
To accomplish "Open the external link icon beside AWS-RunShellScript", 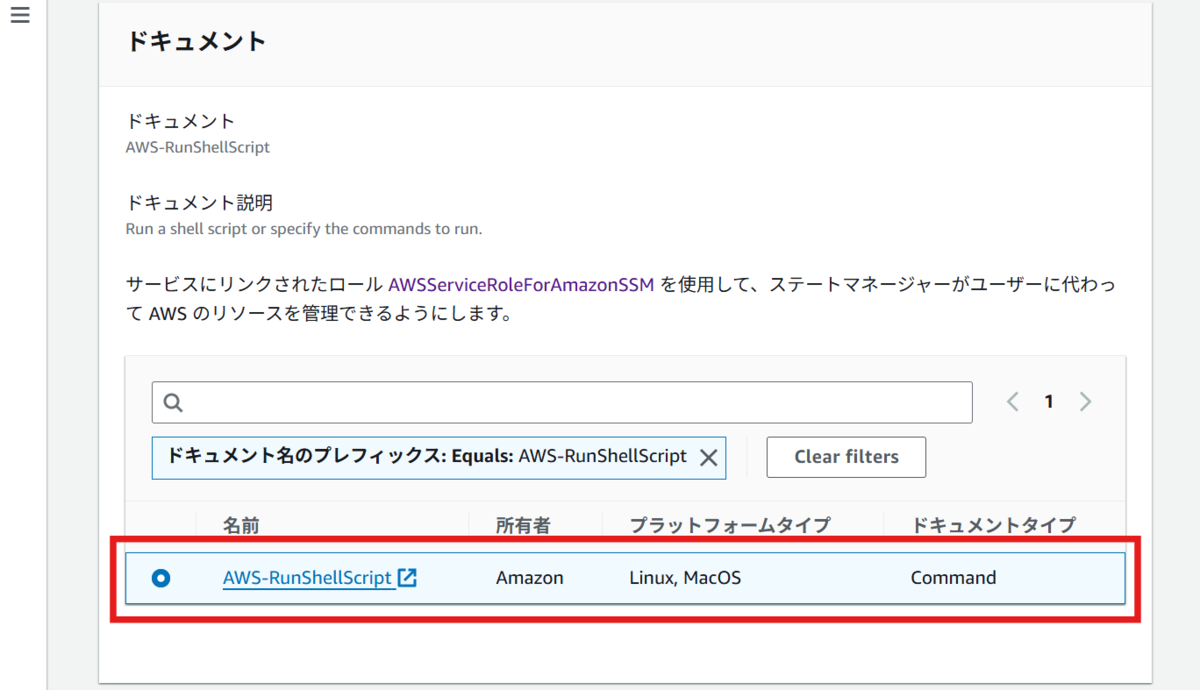I will pos(407,577).
